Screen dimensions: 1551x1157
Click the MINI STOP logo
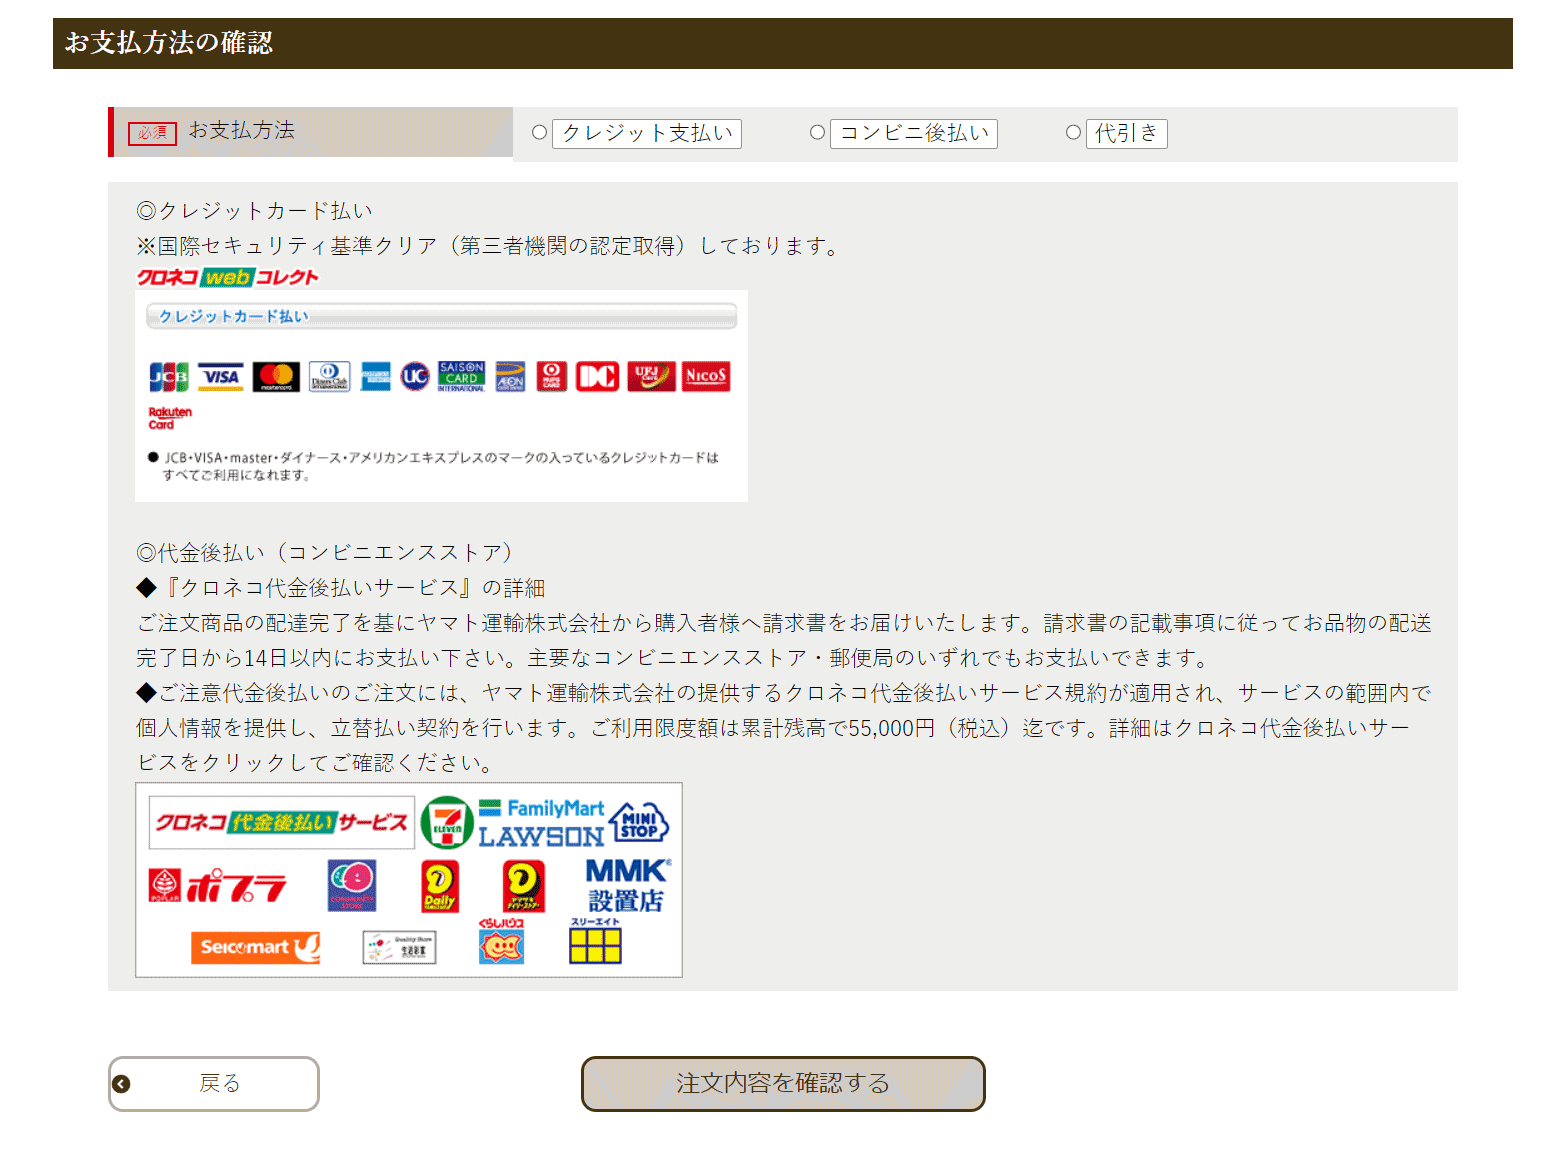(x=639, y=823)
